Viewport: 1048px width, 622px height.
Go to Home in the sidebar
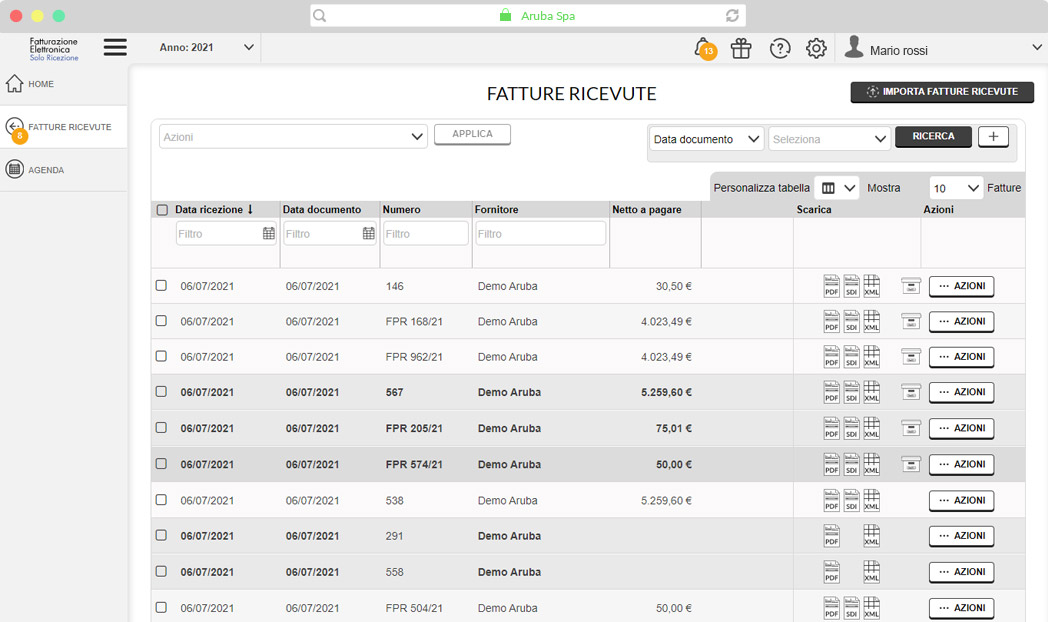(x=40, y=84)
